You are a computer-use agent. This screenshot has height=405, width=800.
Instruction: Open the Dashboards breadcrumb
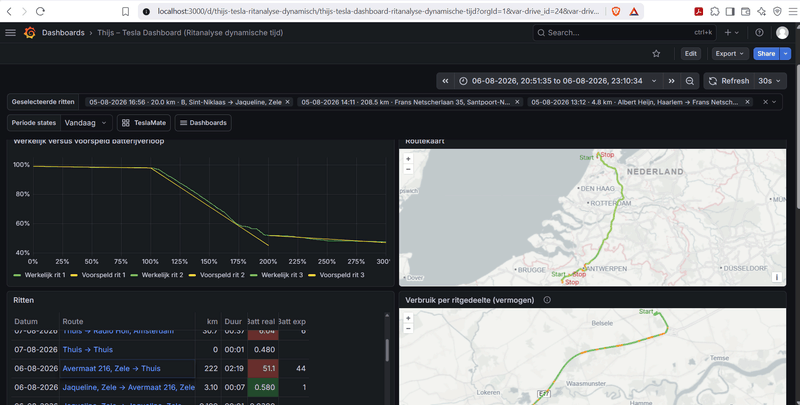[x=63, y=33]
